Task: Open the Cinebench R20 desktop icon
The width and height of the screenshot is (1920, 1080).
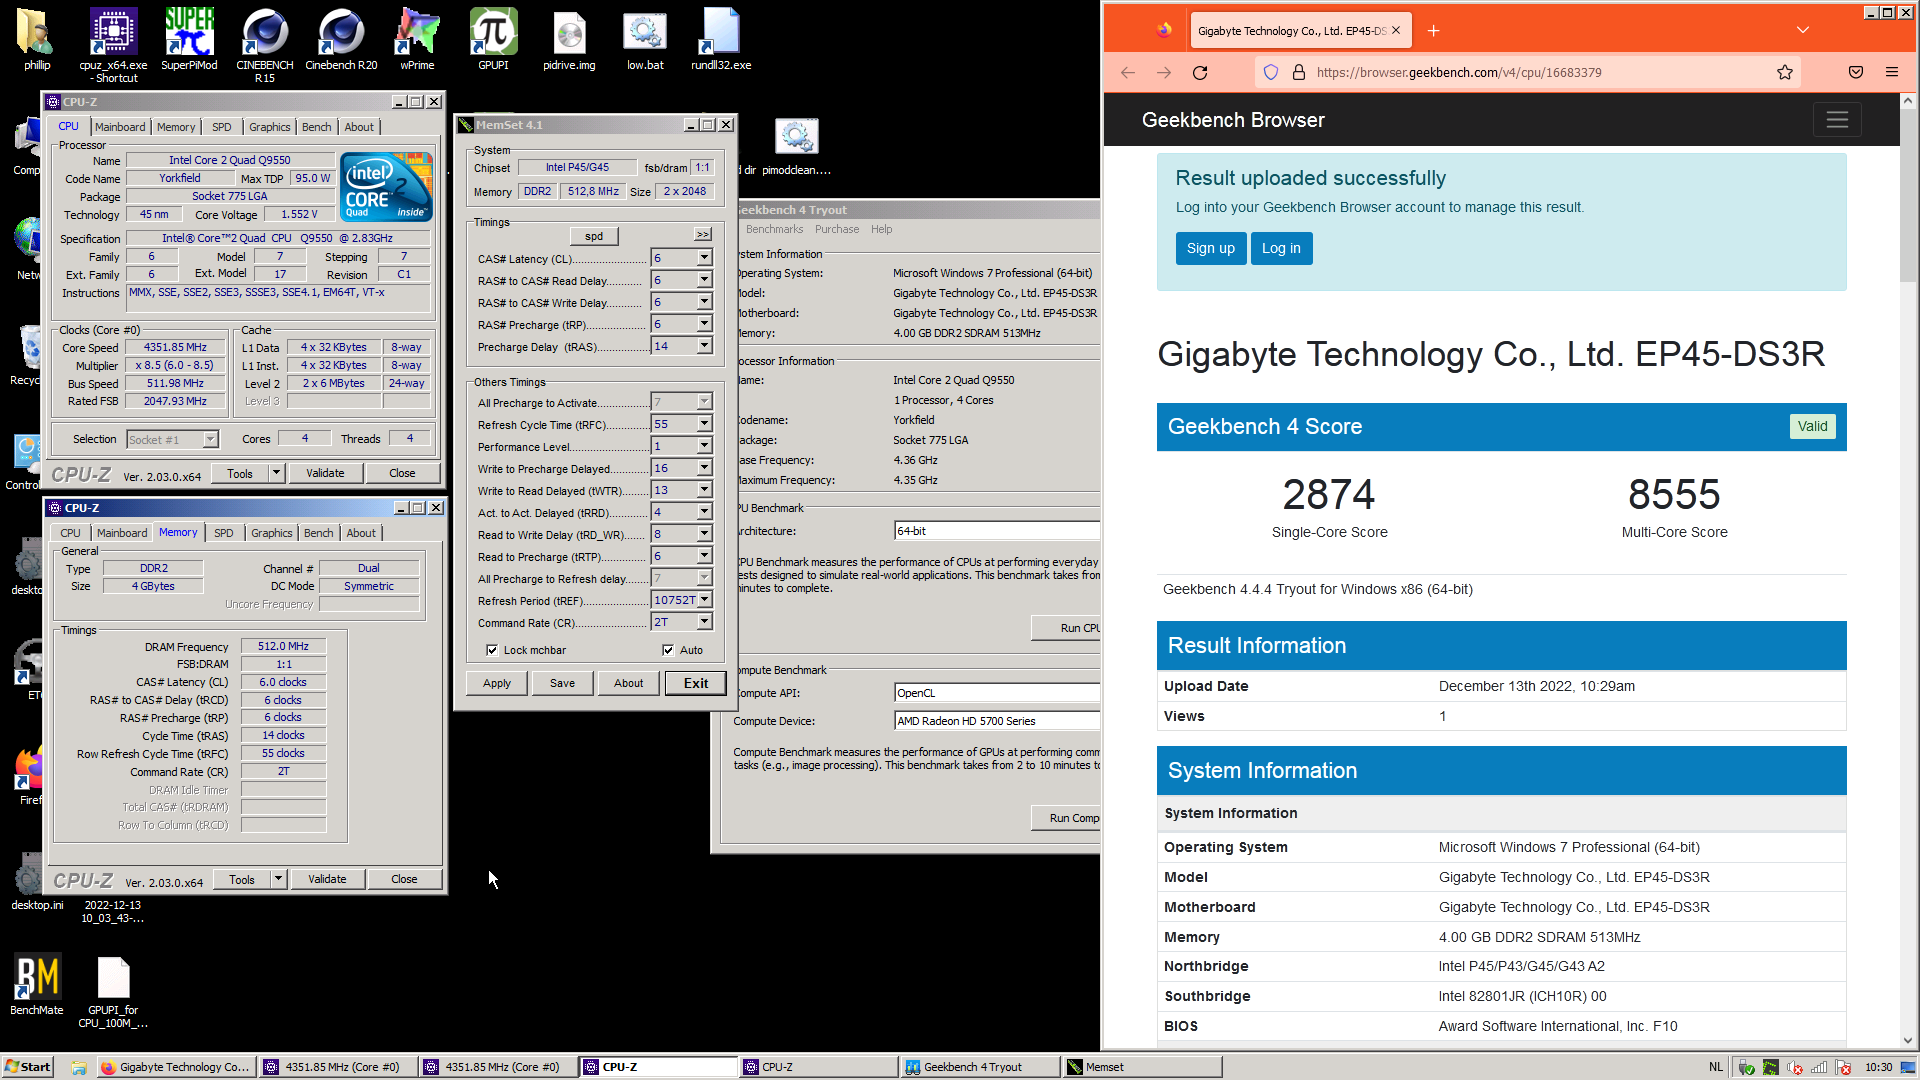Action: pyautogui.click(x=341, y=39)
